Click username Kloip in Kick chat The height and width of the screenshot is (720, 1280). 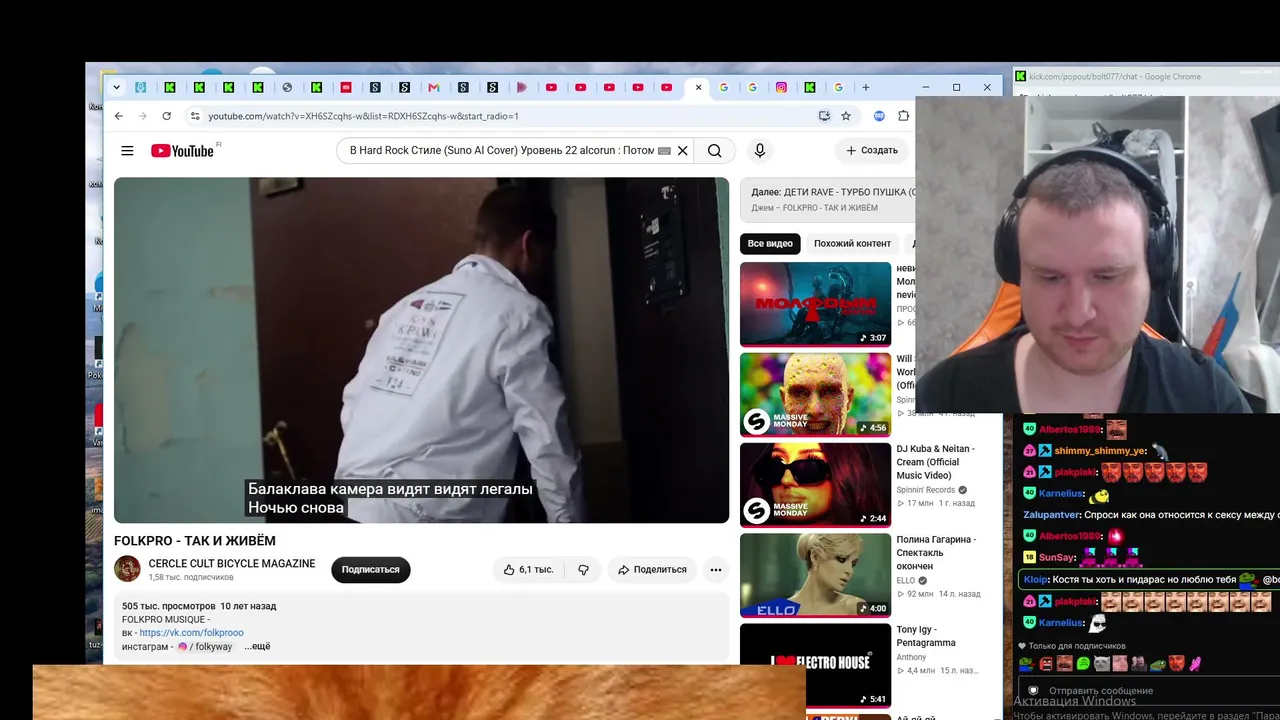click(1036, 579)
